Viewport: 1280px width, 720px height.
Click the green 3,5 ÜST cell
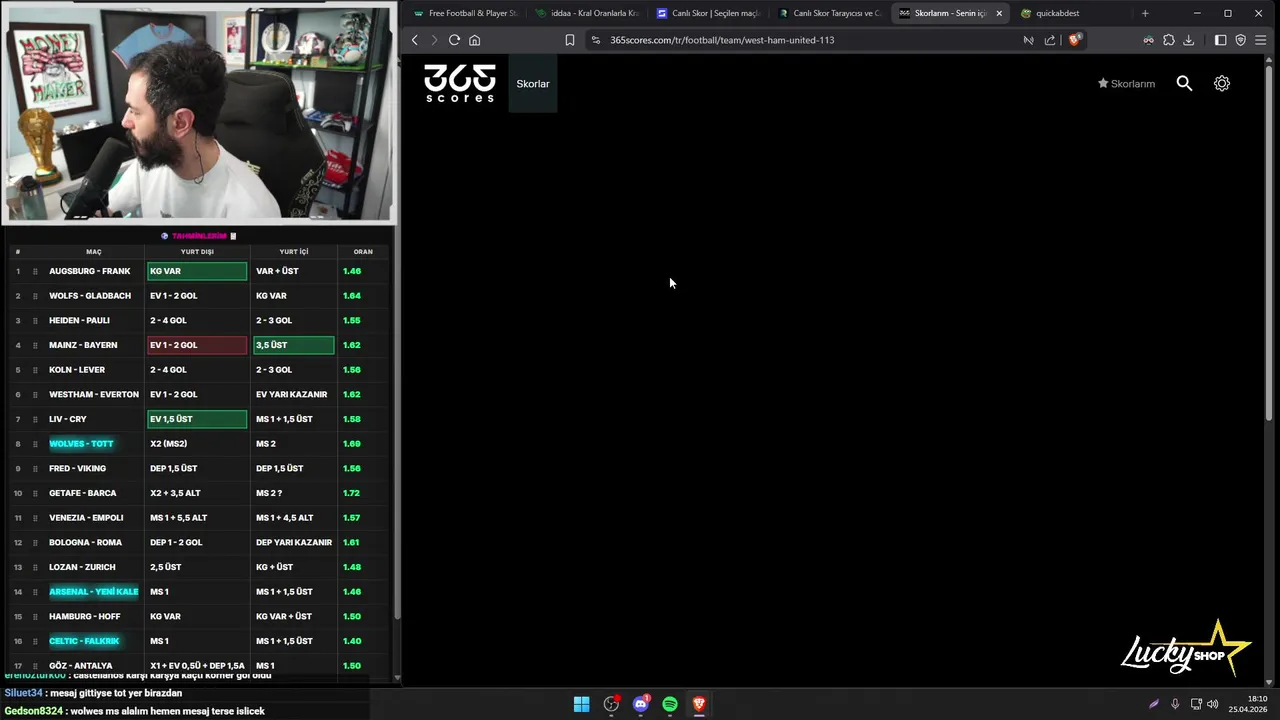pos(294,345)
